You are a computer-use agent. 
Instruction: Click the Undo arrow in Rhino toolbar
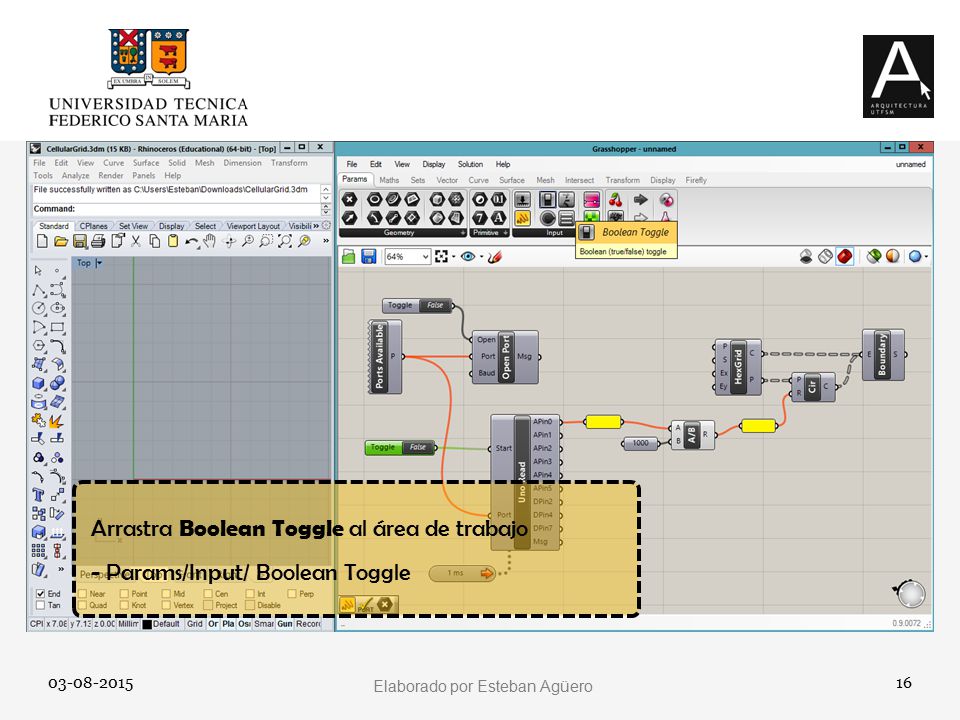click(x=192, y=242)
